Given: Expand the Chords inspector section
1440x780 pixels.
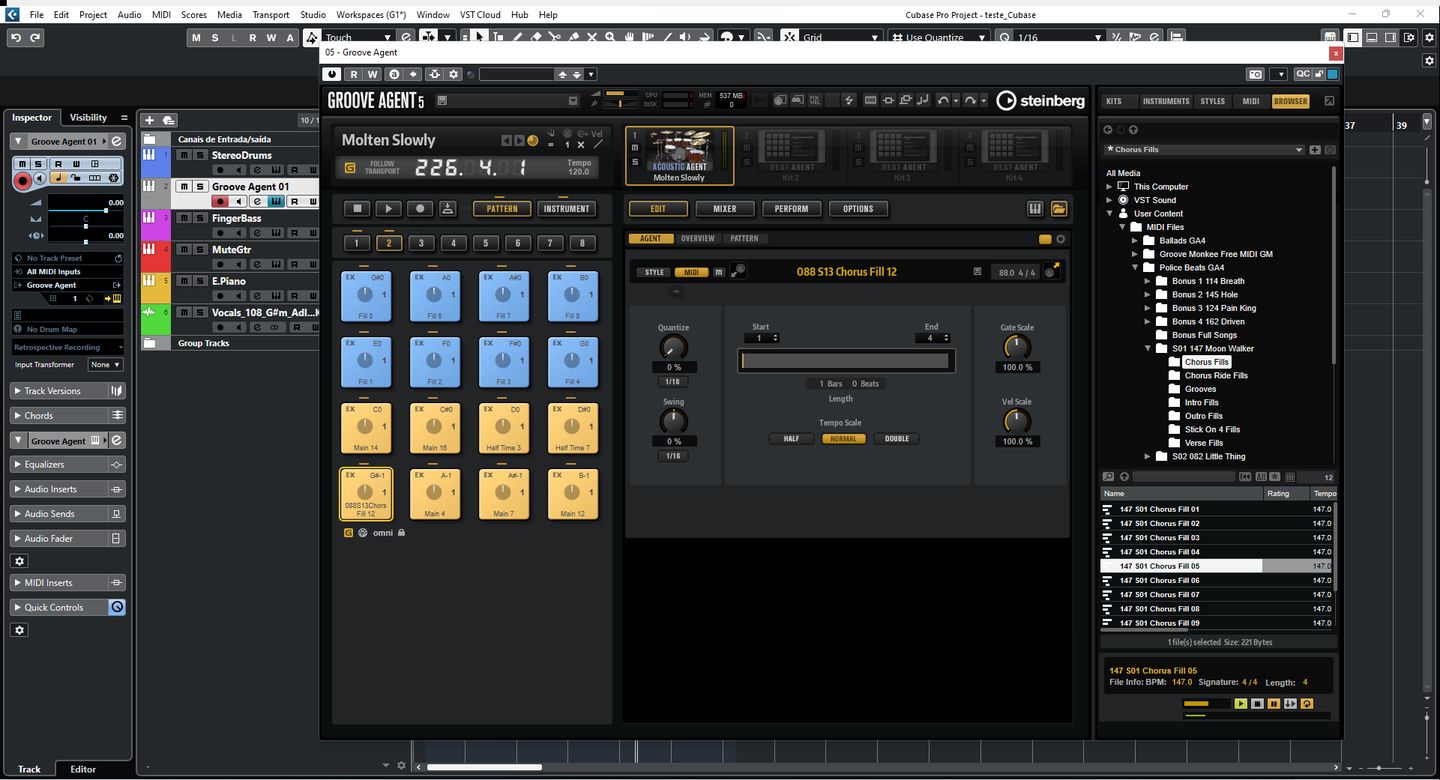Looking at the screenshot, I should coord(17,416).
